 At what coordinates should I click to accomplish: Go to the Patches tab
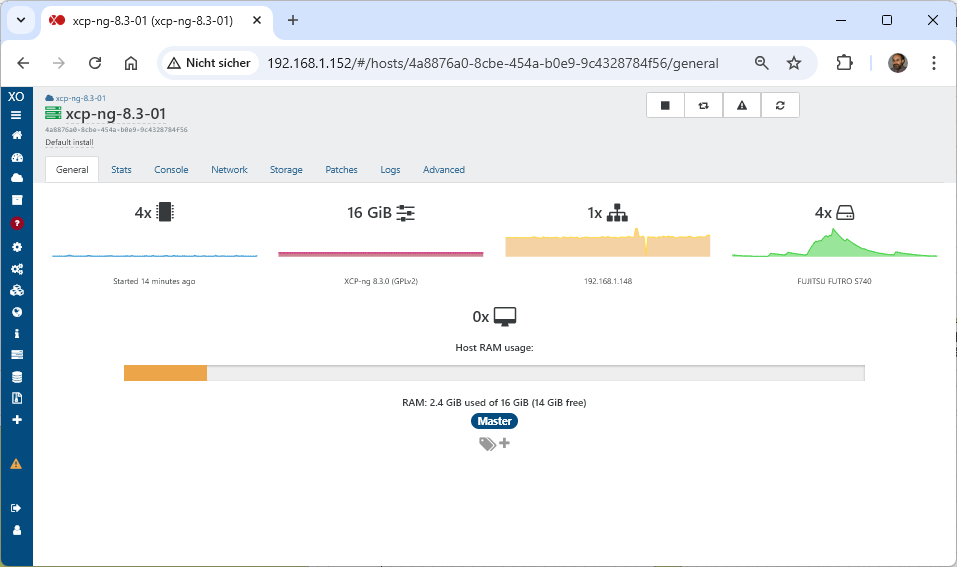(x=341, y=170)
